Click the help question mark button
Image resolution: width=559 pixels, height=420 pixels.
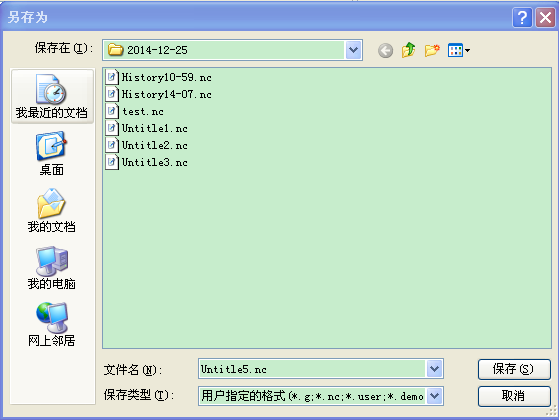coord(522,17)
